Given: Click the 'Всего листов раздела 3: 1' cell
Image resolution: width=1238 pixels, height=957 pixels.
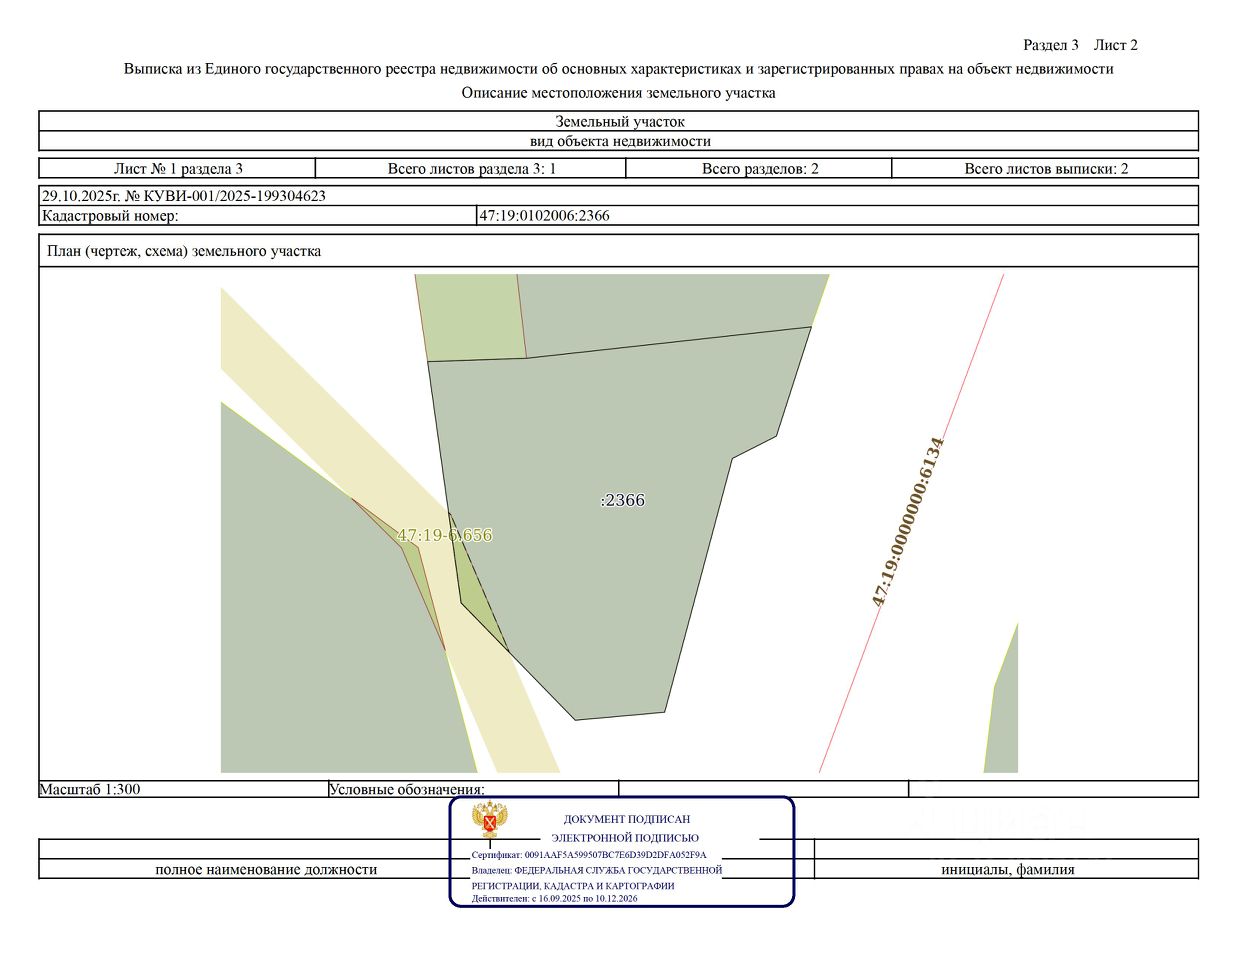Looking at the screenshot, I should pyautogui.click(x=471, y=168).
